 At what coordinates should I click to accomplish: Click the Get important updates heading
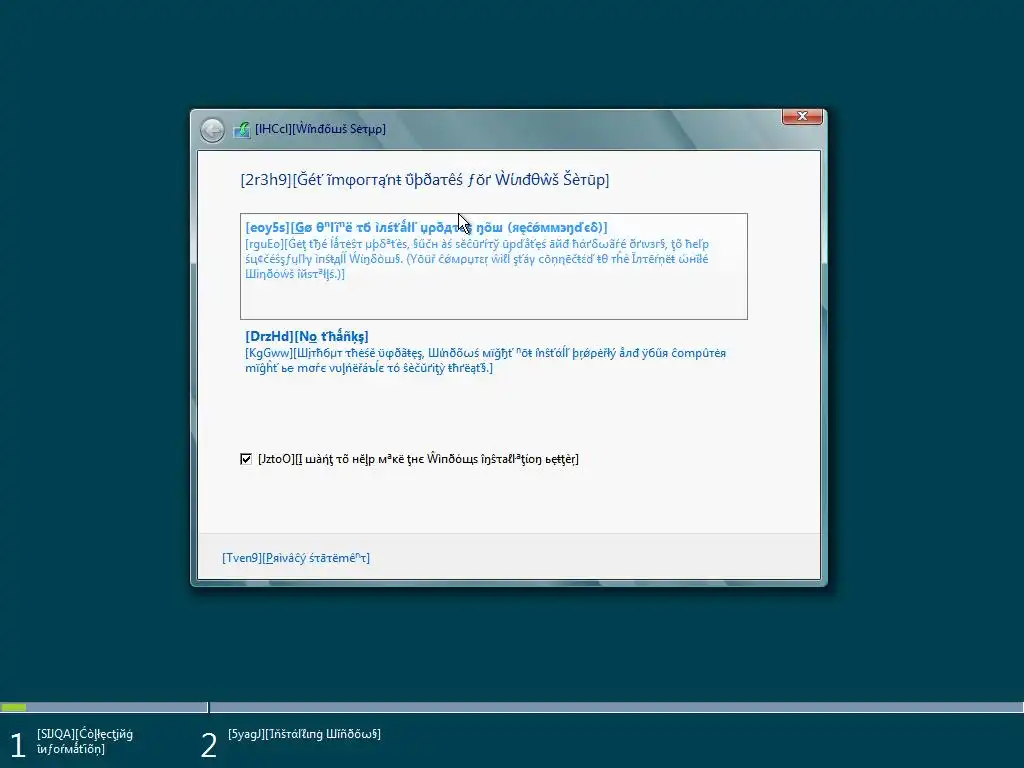pyautogui.click(x=424, y=180)
